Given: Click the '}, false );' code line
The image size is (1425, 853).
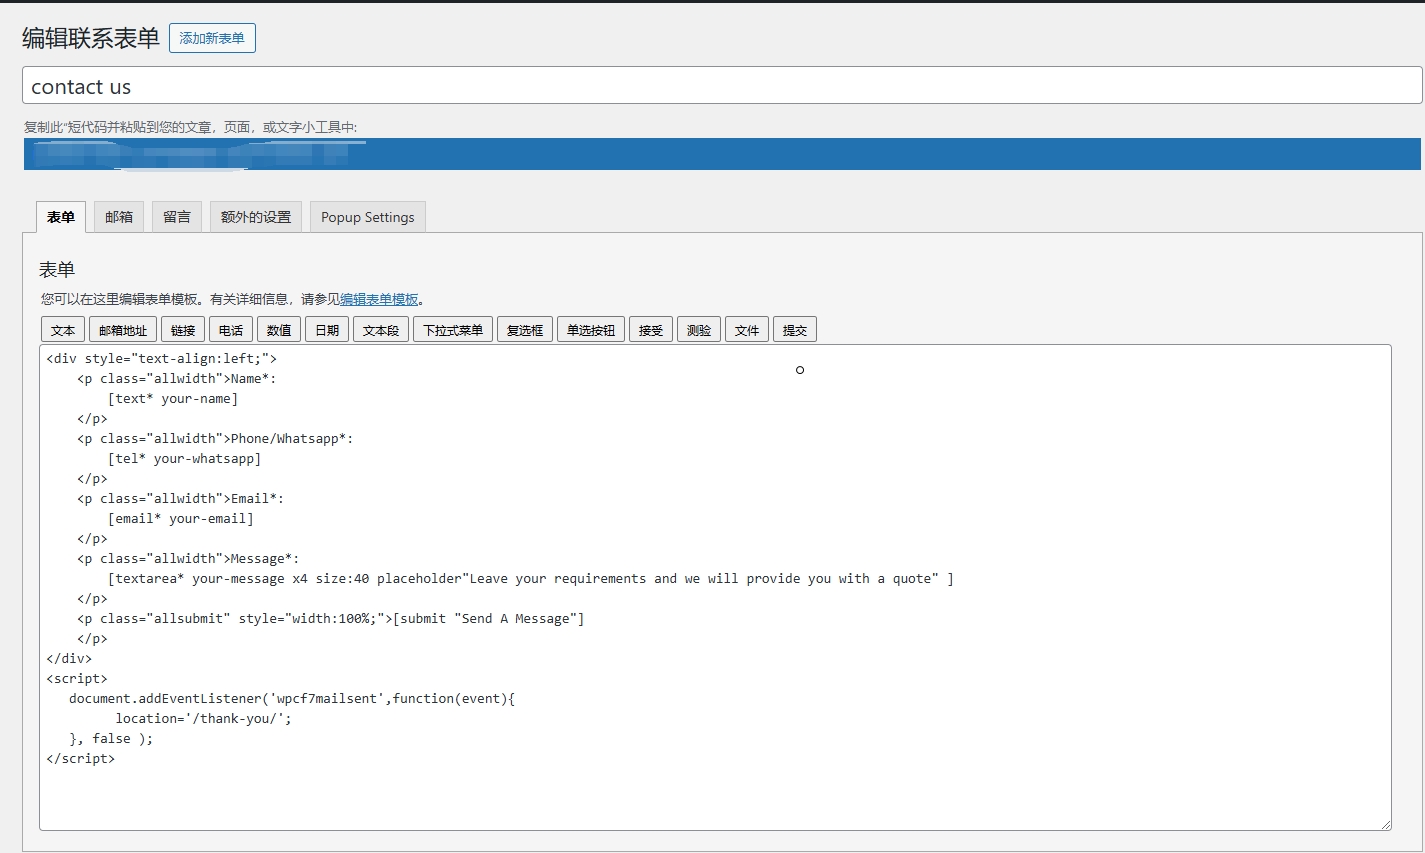Looking at the screenshot, I should click(111, 739).
